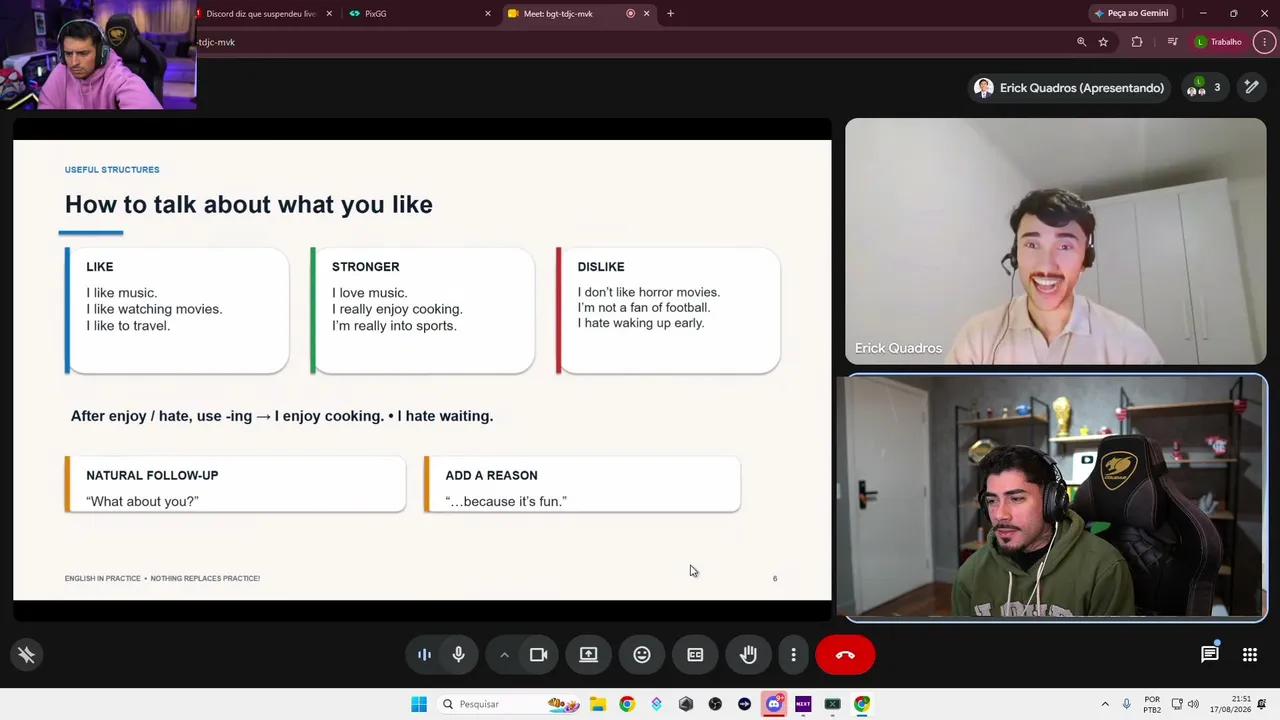Open the Meet chat panel

click(x=1210, y=655)
